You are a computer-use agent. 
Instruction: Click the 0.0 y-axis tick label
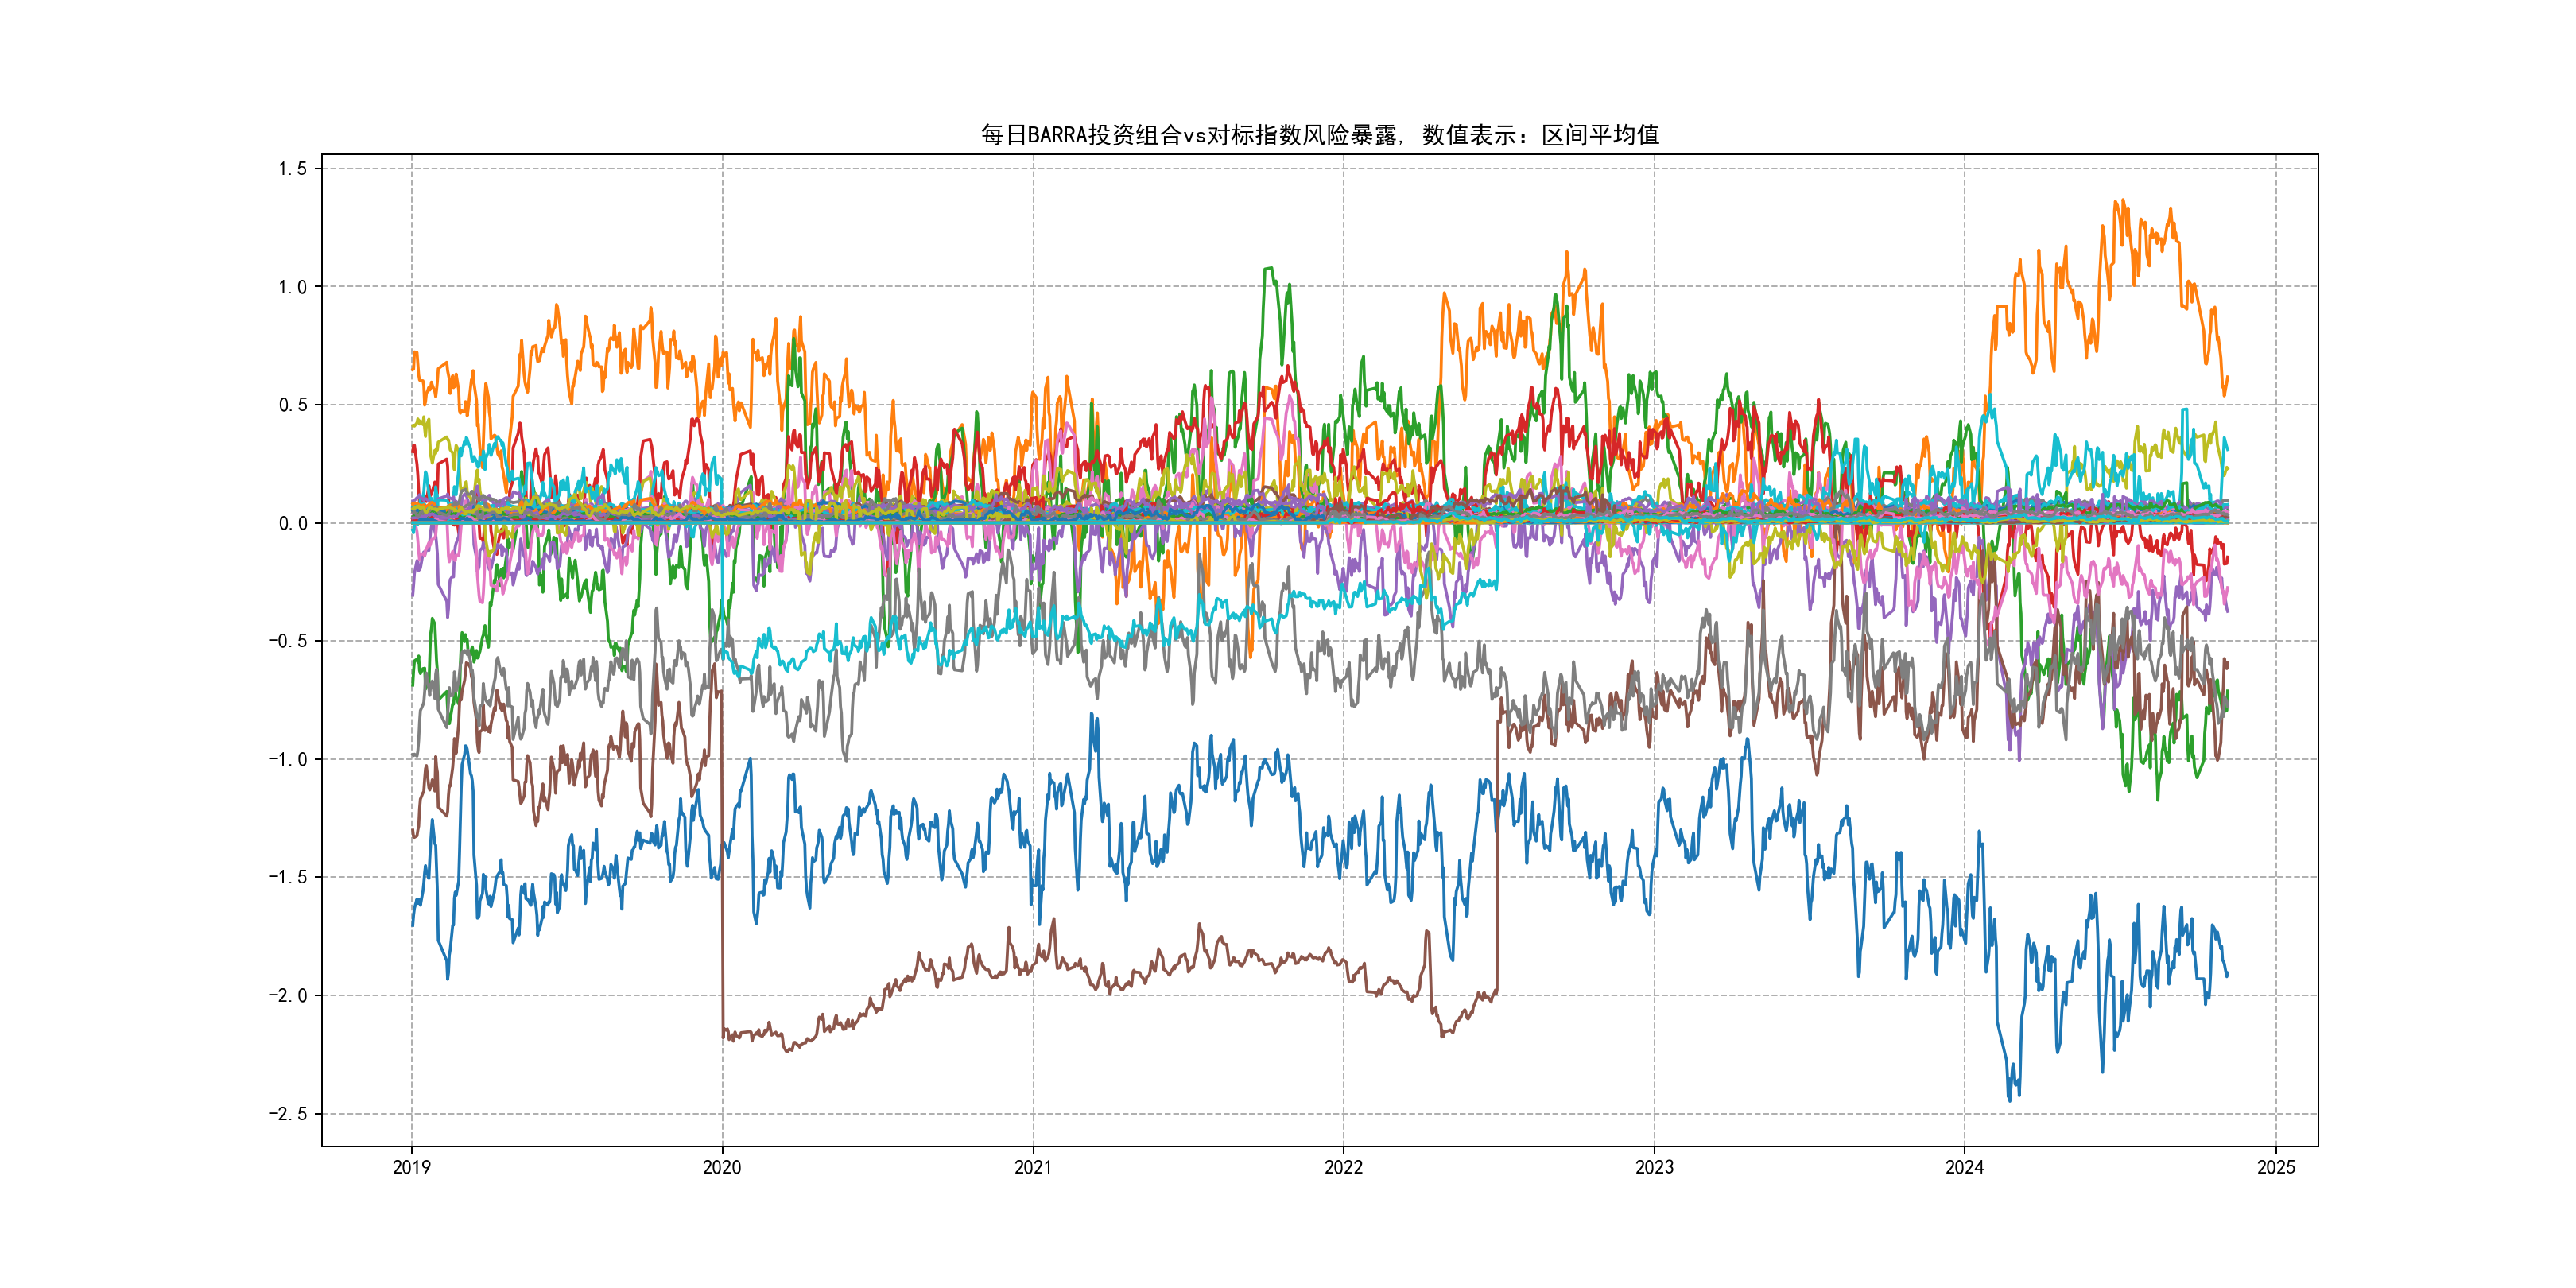coord(292,523)
